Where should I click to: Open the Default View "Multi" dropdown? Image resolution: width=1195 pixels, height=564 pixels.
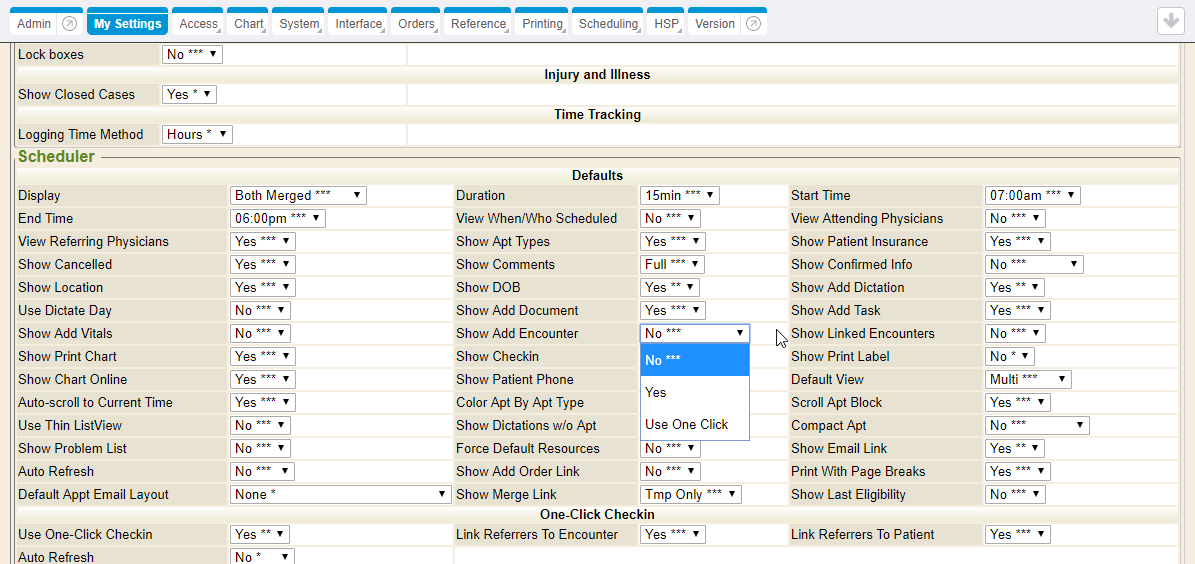[x=1028, y=380]
